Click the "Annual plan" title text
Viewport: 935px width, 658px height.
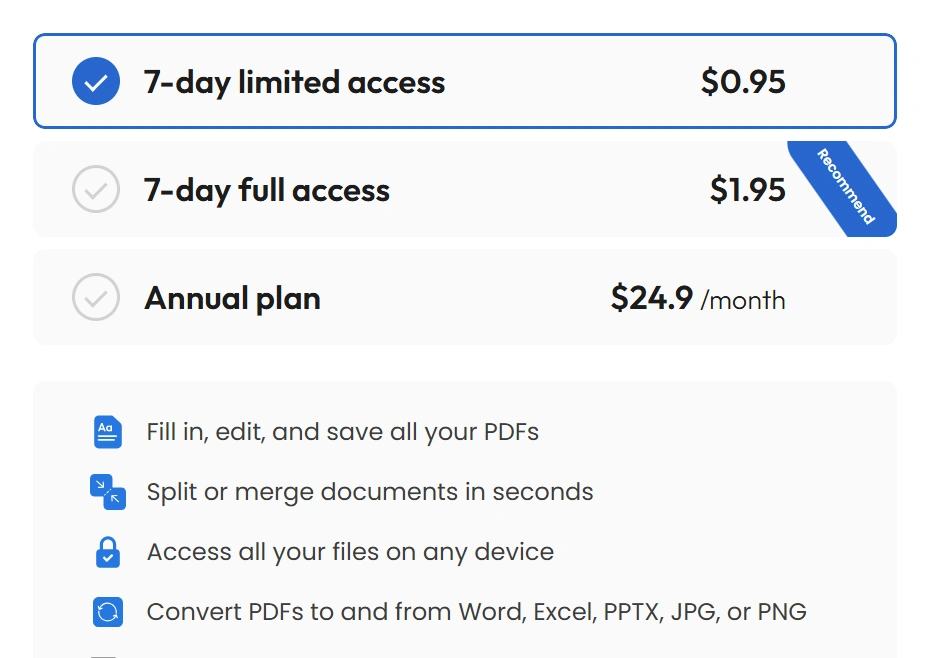[232, 298]
